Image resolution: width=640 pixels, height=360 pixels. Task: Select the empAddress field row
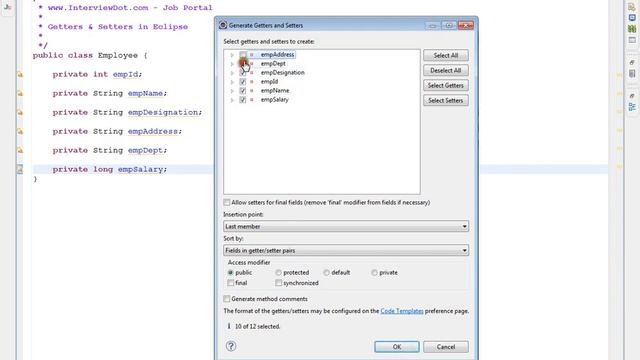coord(277,55)
